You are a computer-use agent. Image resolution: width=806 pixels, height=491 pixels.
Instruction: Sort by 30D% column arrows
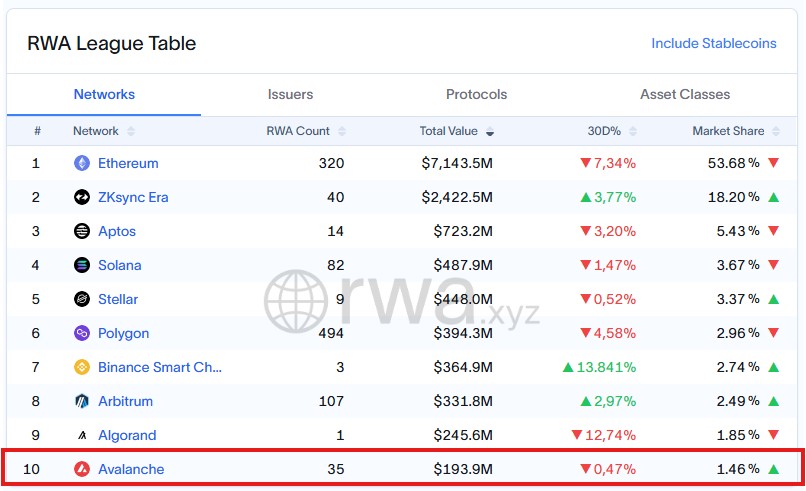(633, 131)
